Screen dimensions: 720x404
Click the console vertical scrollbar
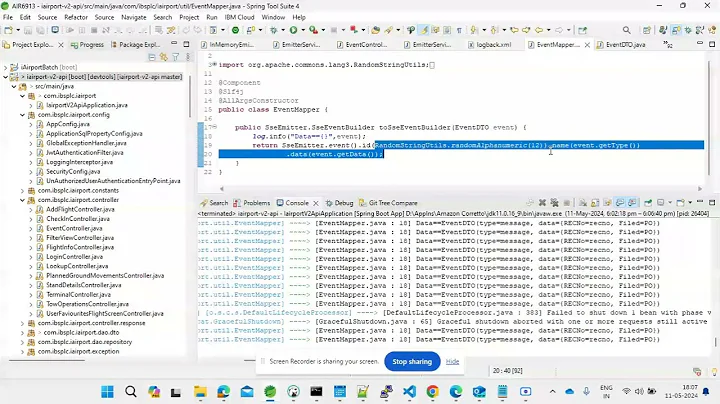tap(715, 342)
